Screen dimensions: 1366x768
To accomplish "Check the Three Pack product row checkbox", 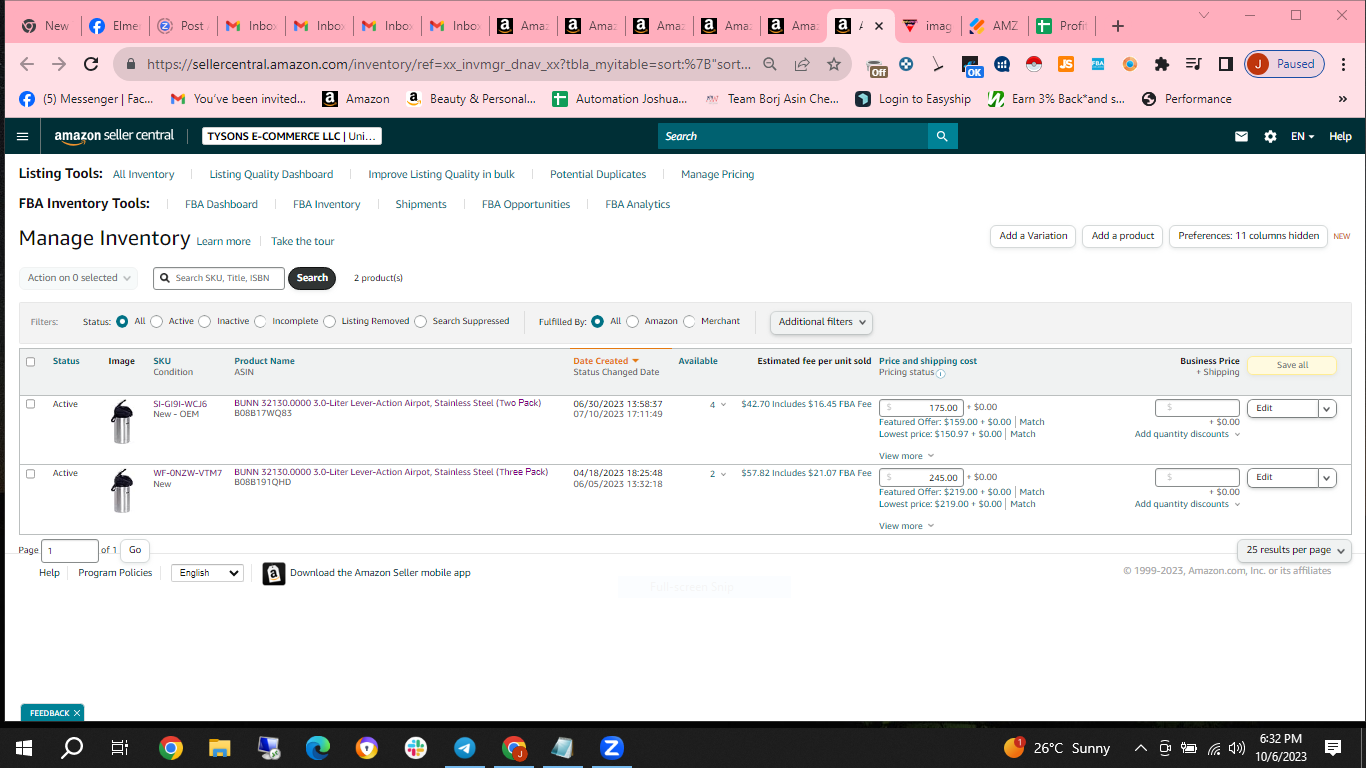I will pos(30,474).
